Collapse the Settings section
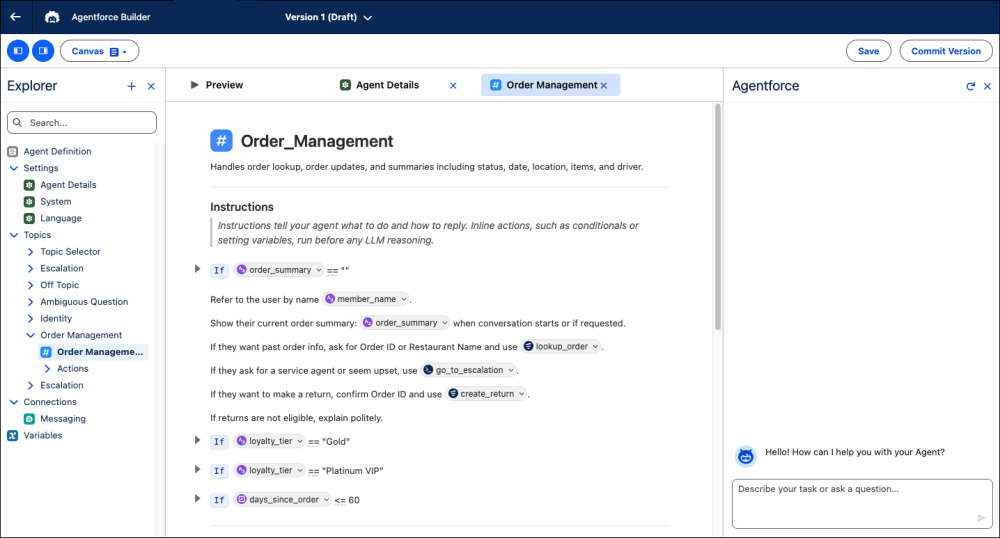The image size is (1000, 538). (x=14, y=168)
